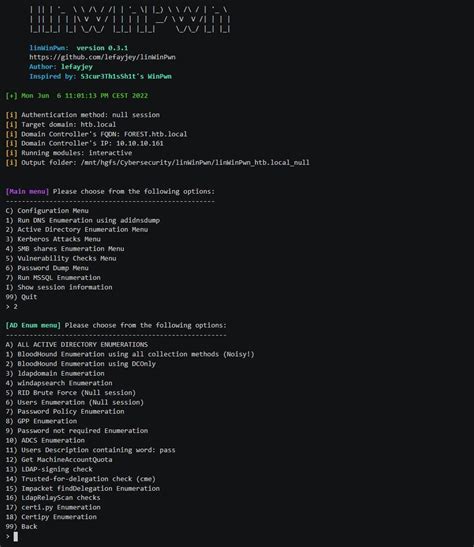Click the Password Dump Menu line
Screen dimensions: 474x547
click(47, 268)
